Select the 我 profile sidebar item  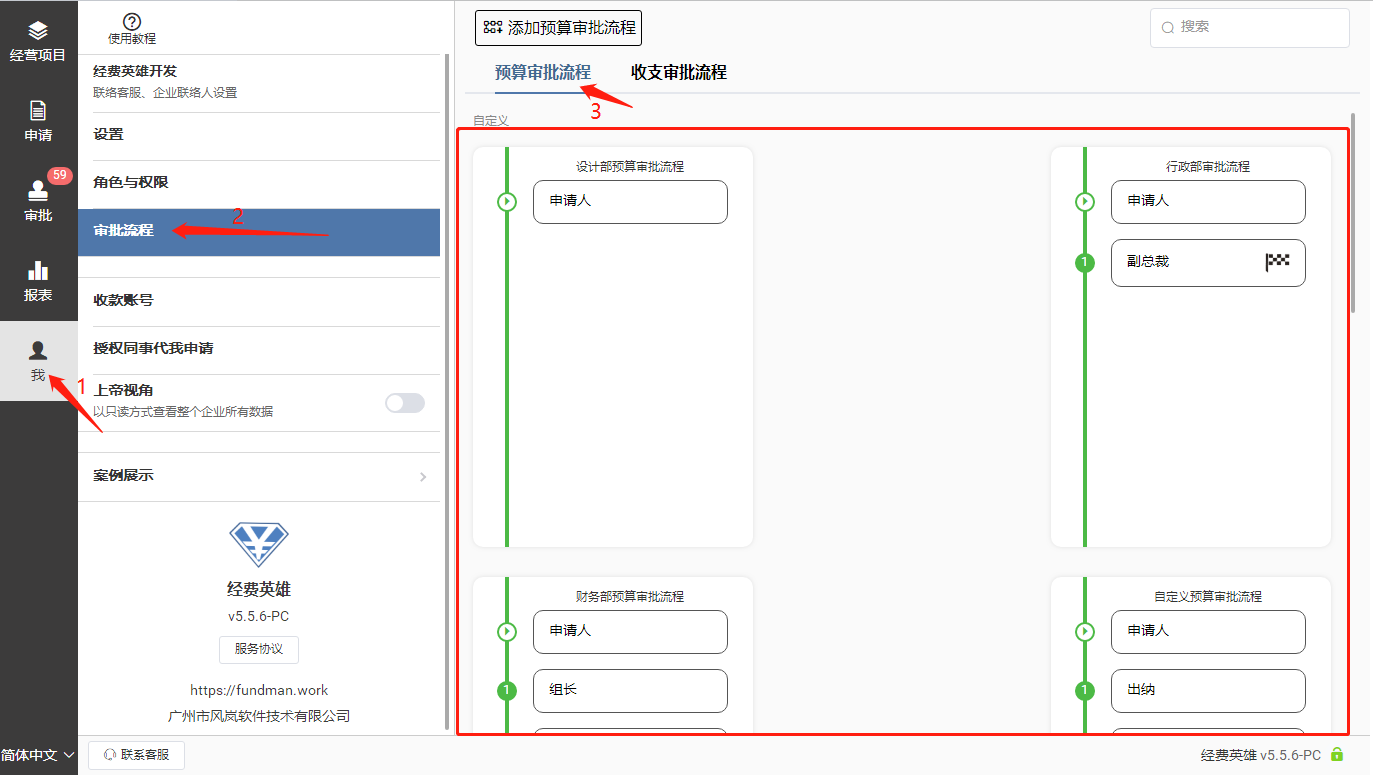point(38,361)
